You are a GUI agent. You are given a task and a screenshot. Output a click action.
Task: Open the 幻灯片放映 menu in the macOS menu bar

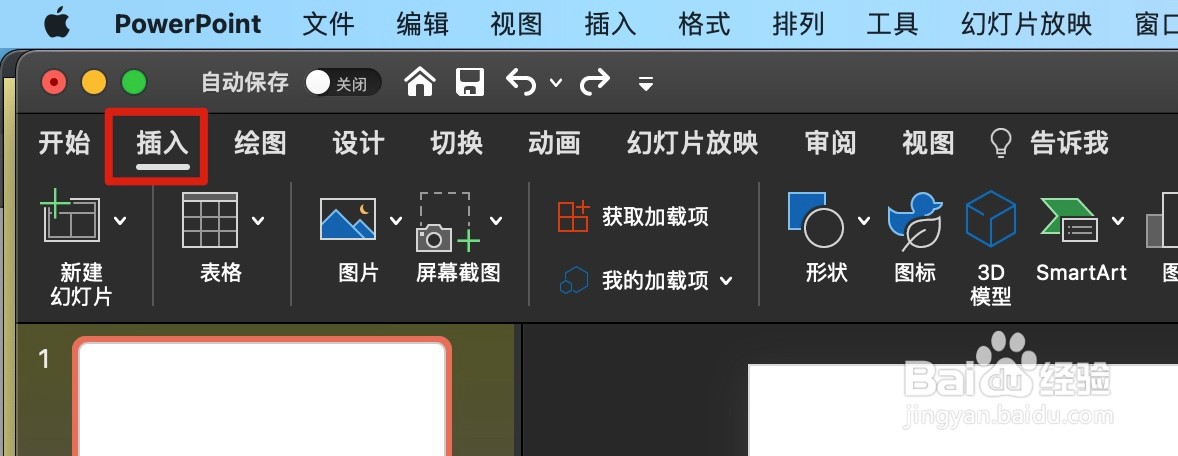tap(1026, 24)
